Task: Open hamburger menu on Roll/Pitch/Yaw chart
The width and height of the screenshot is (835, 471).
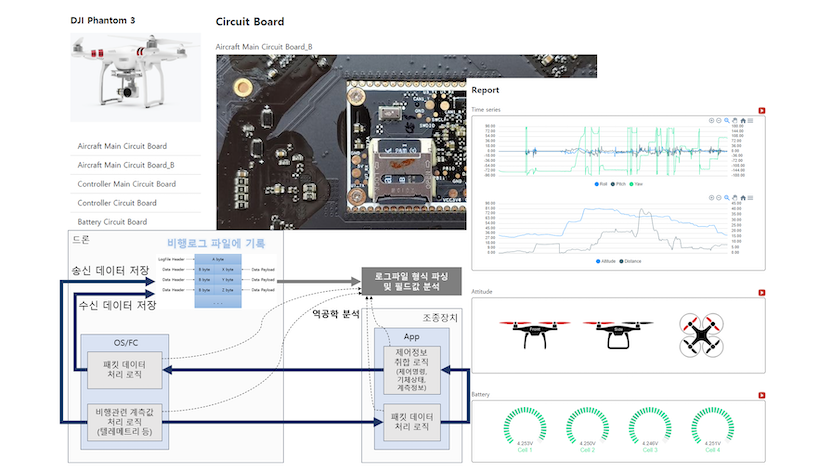Action: [751, 120]
